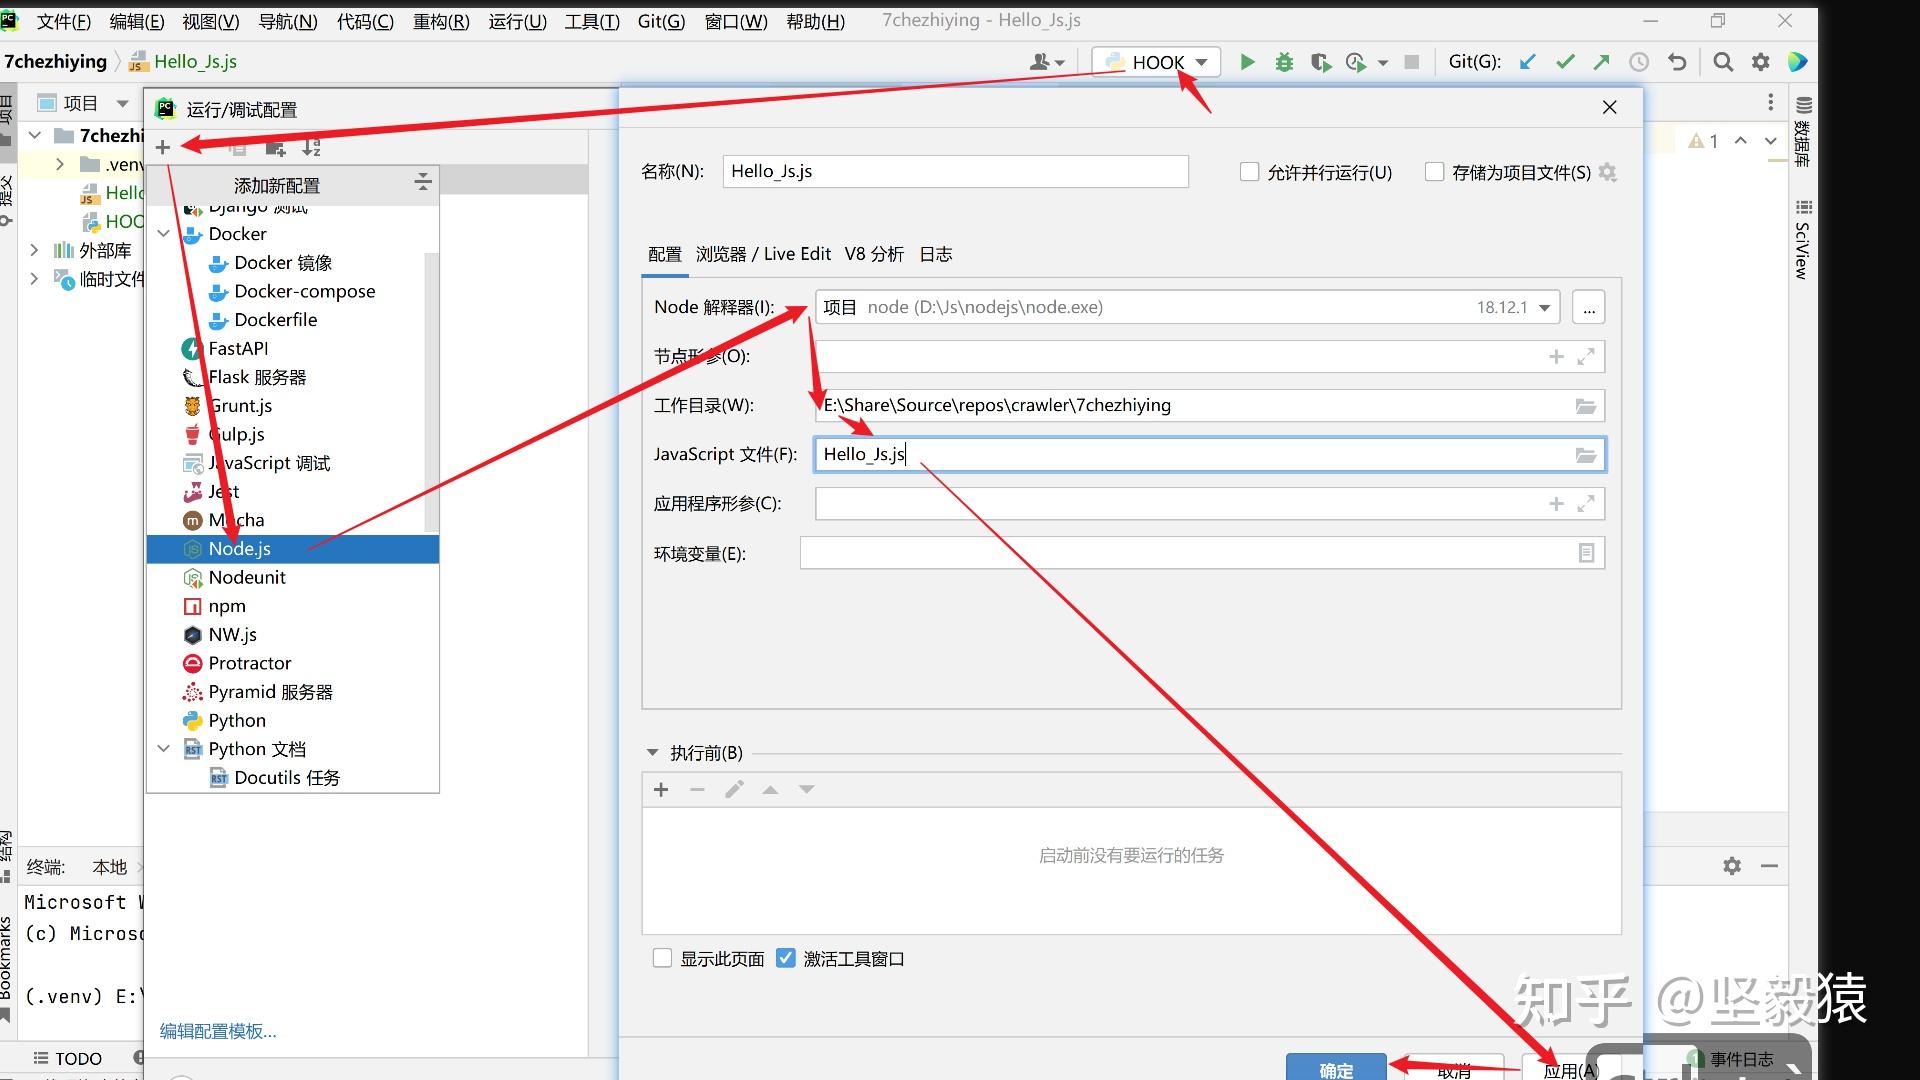
Task: Click the Debug bug icon
Action: coord(1284,62)
